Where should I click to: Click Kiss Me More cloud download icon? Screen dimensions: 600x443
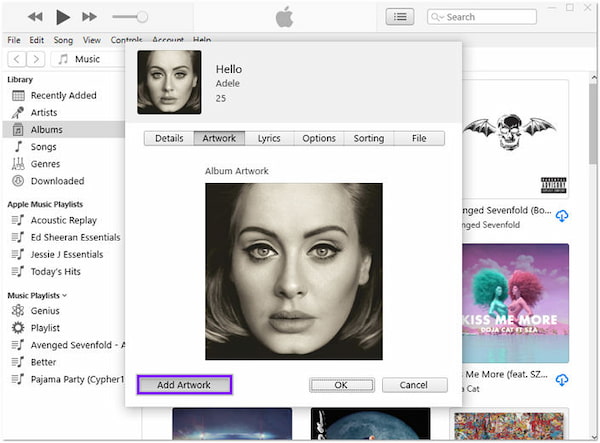pos(561,380)
